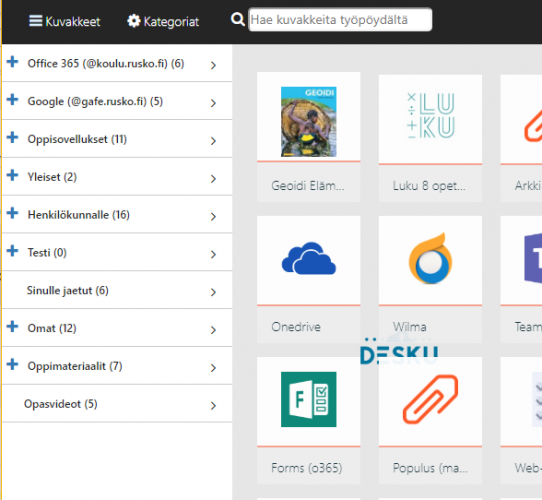Image resolution: width=542 pixels, height=500 pixels.
Task: Select 'Henkilökunnalle (16)' category text
Action: (x=79, y=215)
